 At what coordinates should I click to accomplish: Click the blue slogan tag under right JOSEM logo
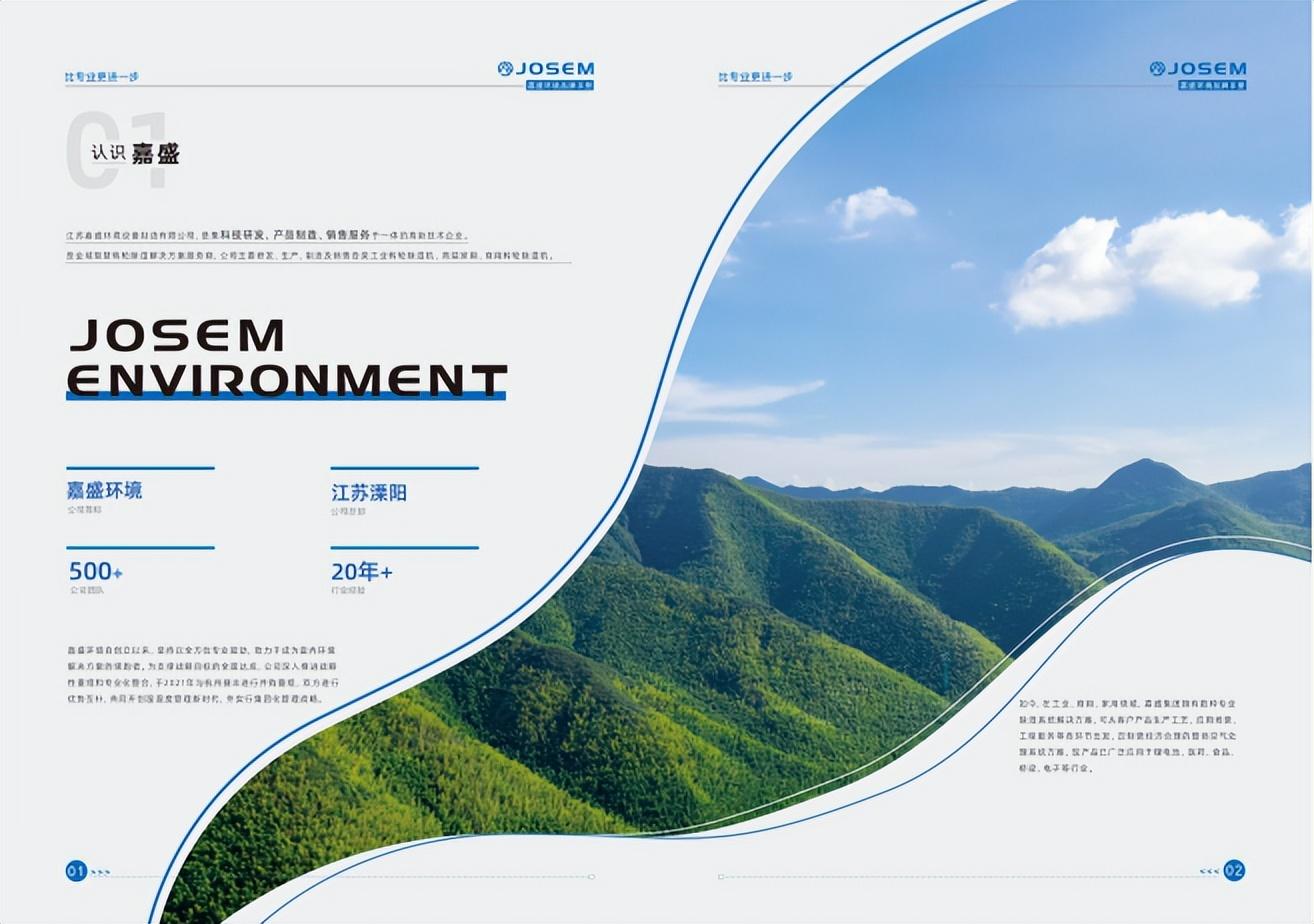pyautogui.click(x=1212, y=85)
